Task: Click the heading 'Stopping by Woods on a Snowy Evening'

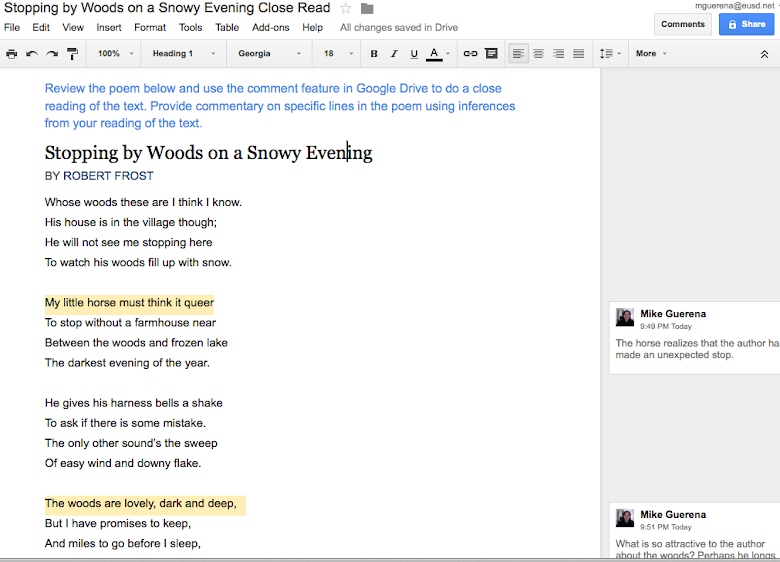Action: 208,153
